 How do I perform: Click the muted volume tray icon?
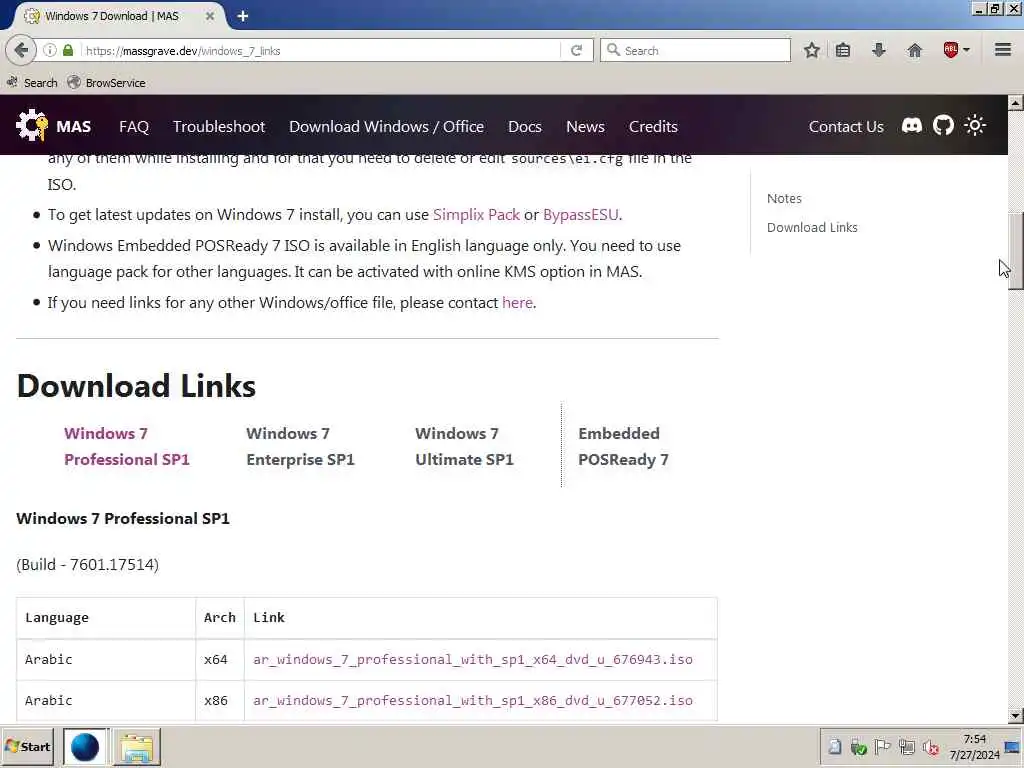(x=931, y=747)
